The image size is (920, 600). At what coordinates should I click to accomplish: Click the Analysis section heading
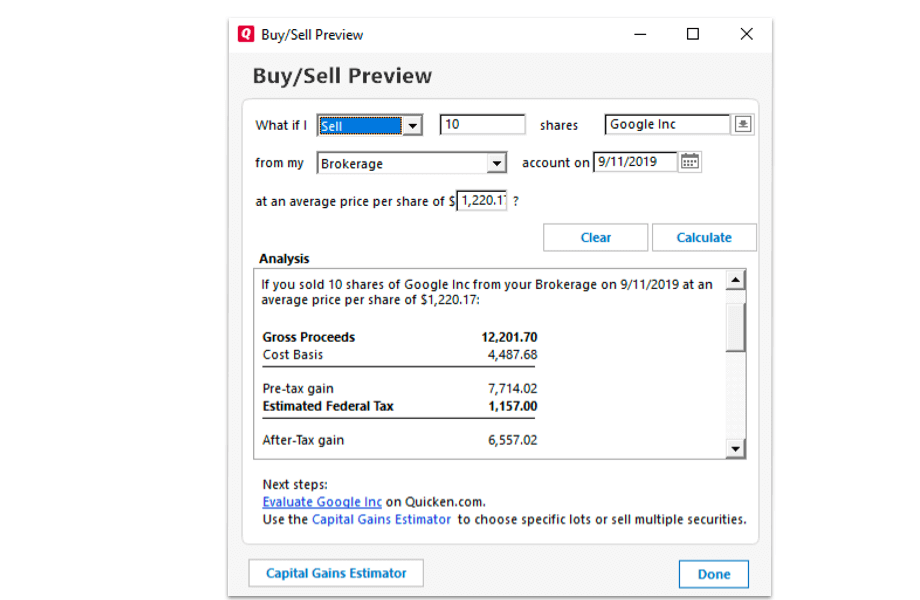click(x=284, y=259)
